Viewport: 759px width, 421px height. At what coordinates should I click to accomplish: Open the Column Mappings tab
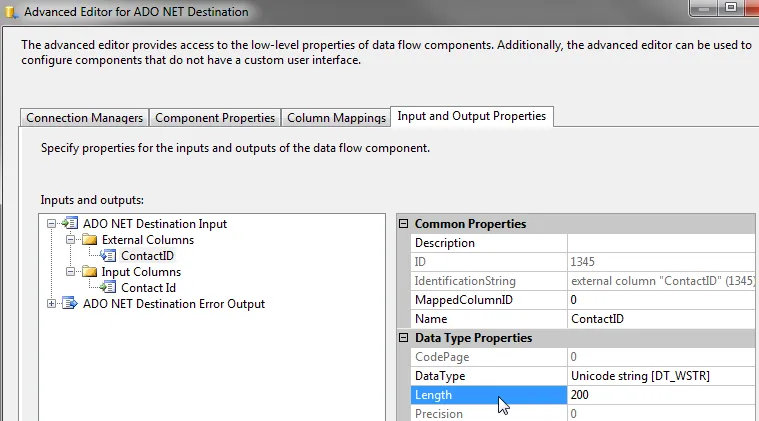click(336, 118)
